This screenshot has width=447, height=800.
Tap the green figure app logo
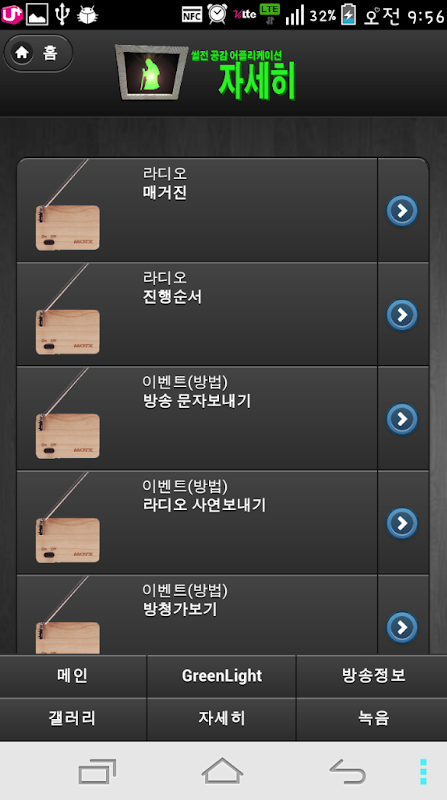coord(151,71)
